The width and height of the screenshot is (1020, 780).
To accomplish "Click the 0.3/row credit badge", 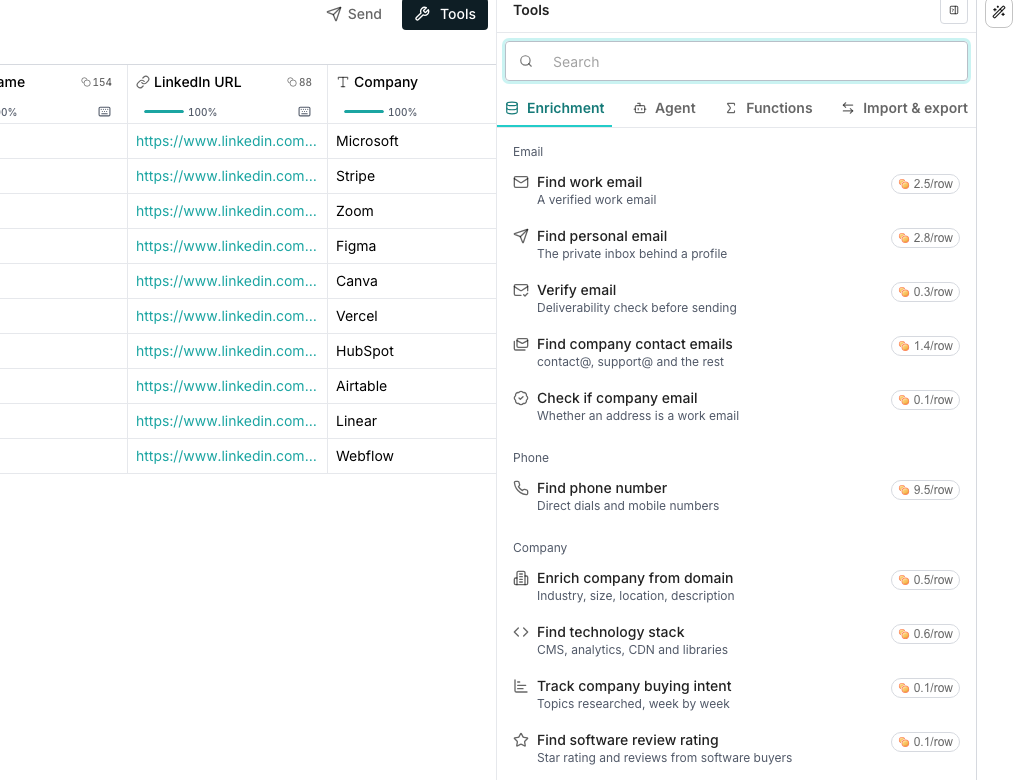I will point(925,292).
